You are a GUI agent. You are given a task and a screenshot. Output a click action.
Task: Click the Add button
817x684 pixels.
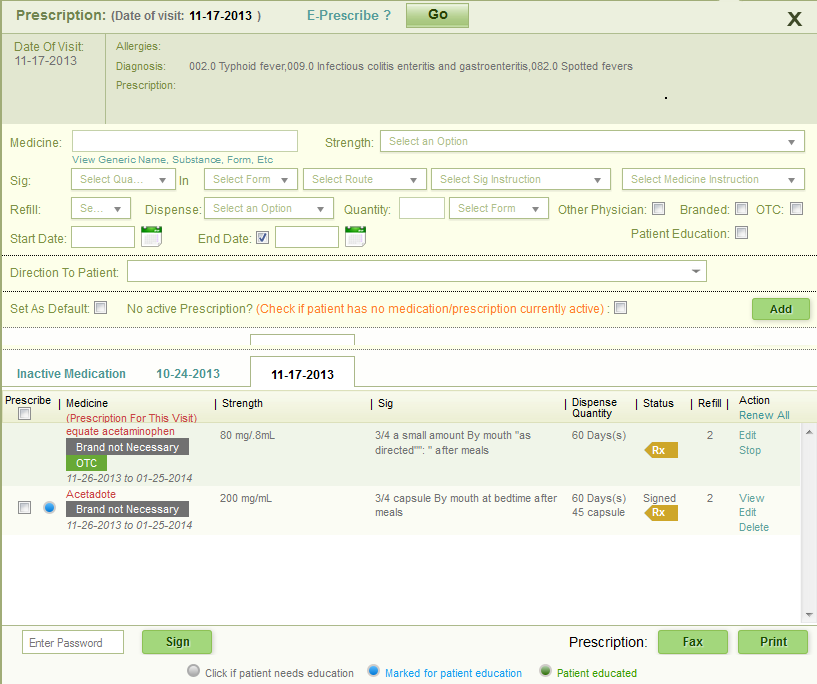(781, 309)
